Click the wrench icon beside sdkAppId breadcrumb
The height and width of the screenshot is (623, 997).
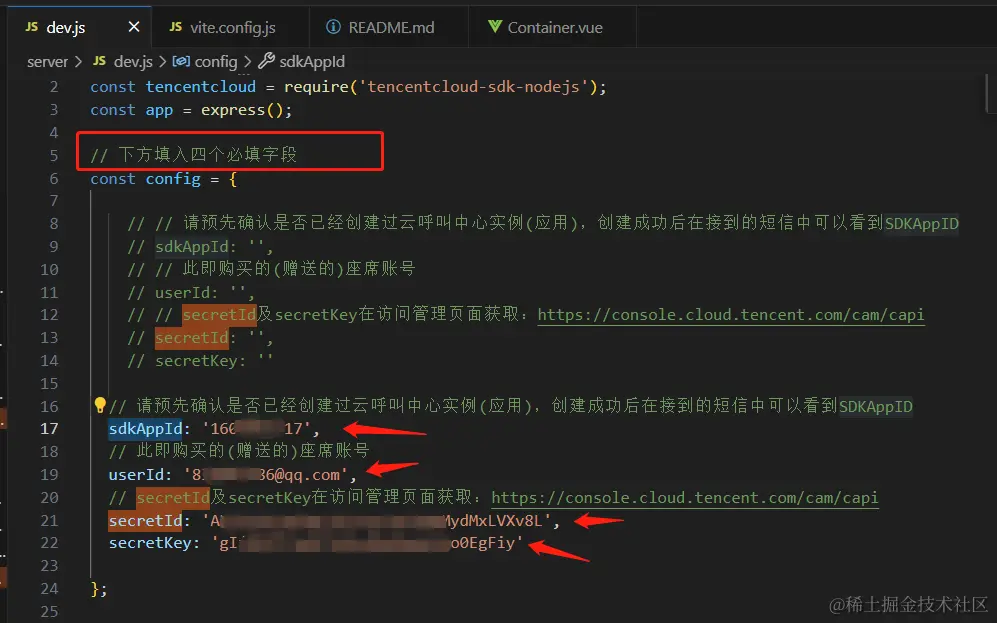coord(266,61)
